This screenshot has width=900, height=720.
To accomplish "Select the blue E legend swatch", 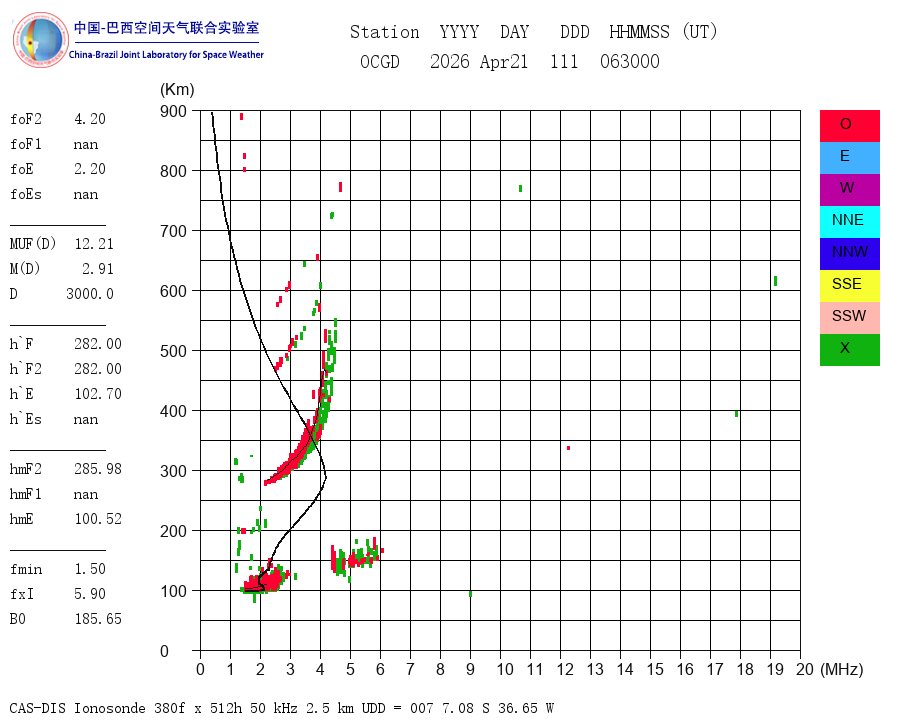I will (849, 158).
